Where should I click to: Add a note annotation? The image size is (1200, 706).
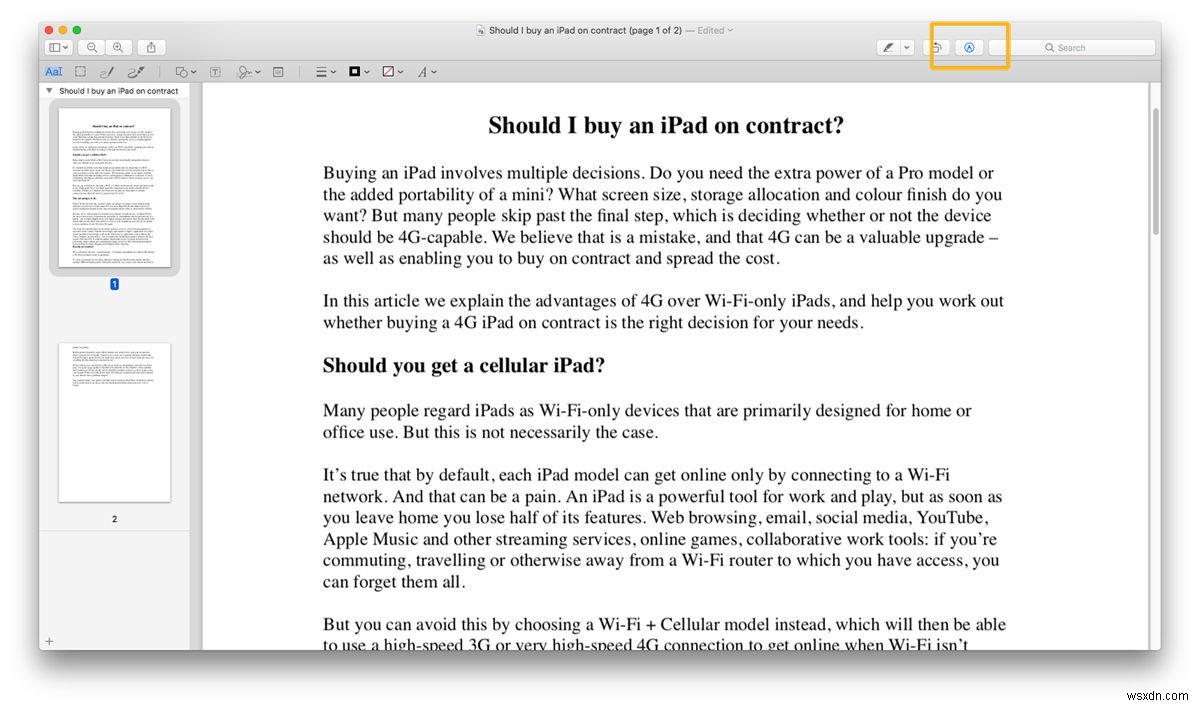(x=277, y=71)
